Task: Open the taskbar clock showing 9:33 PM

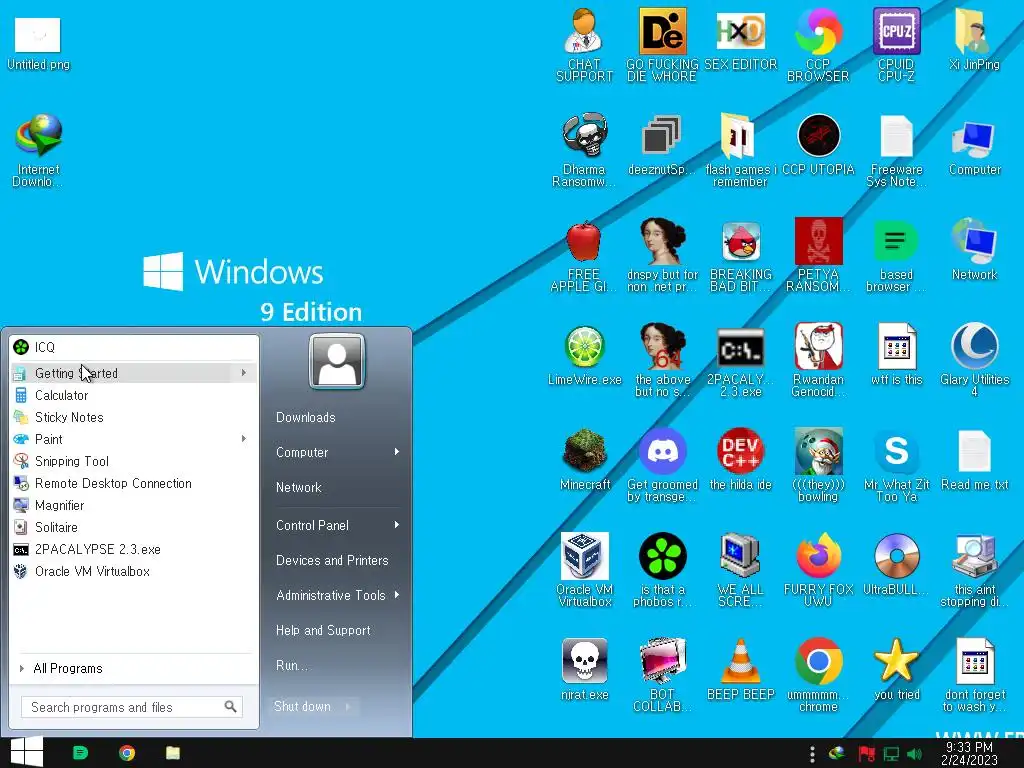Action: click(969, 753)
